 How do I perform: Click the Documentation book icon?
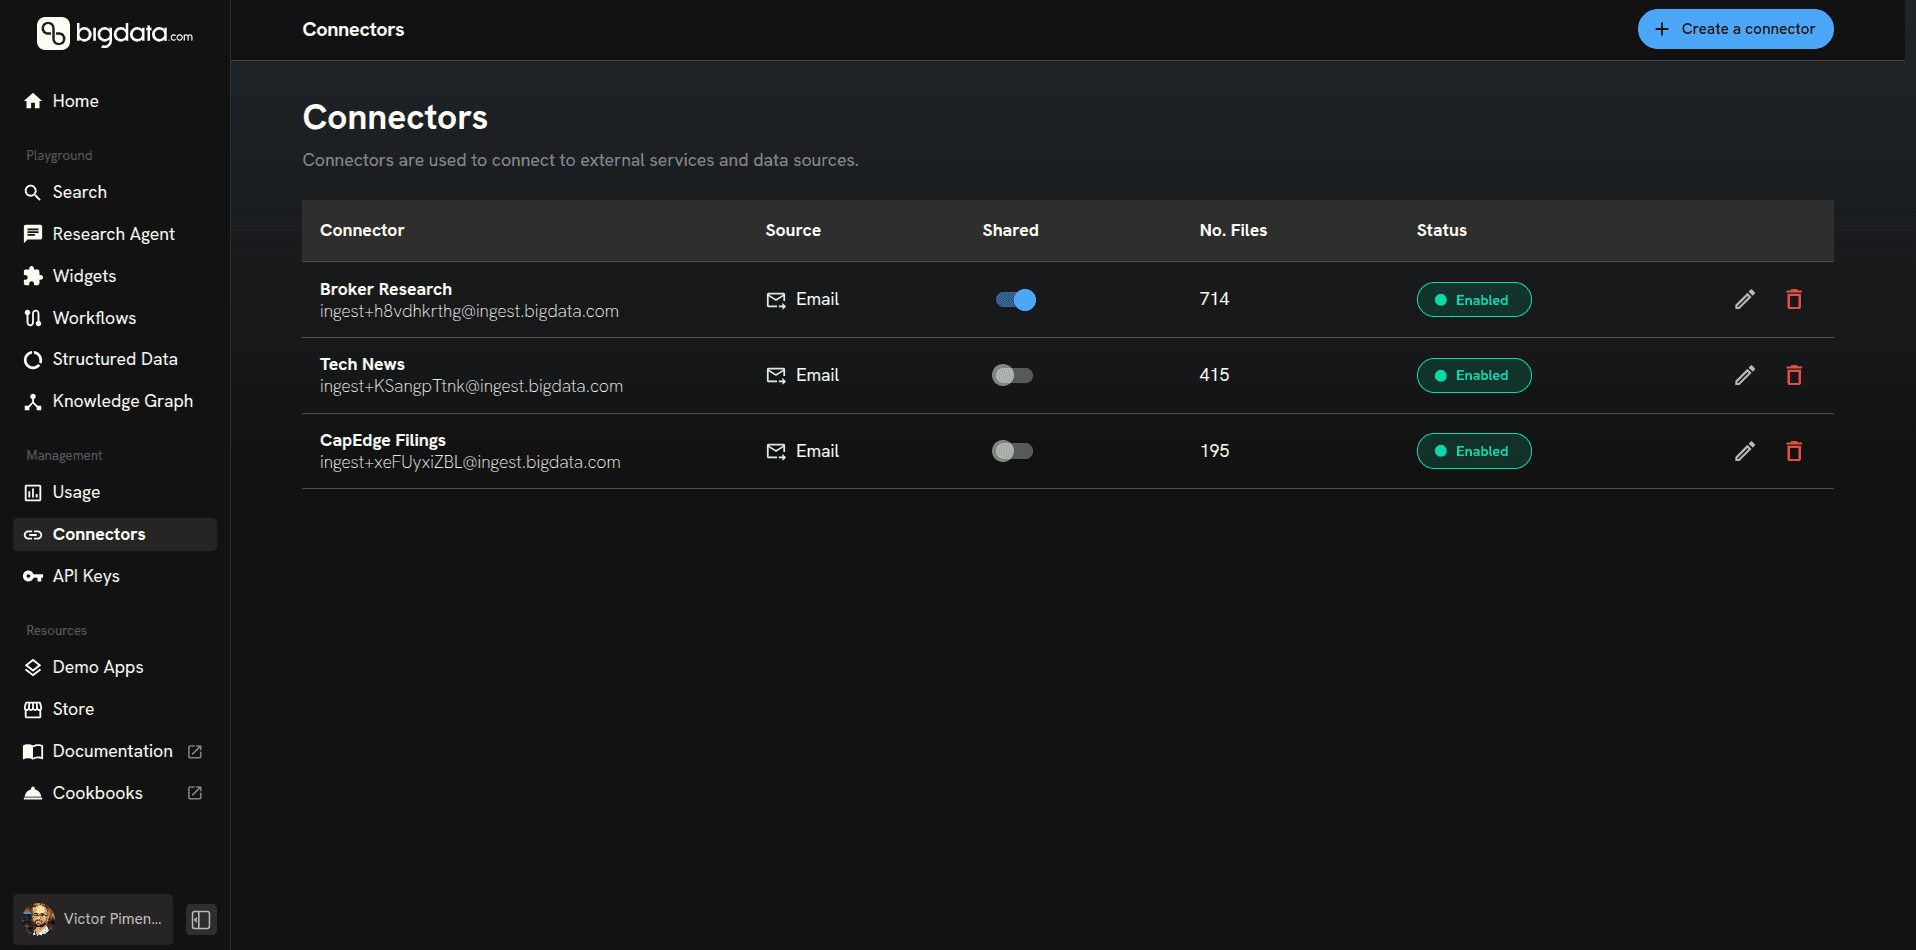pos(33,751)
